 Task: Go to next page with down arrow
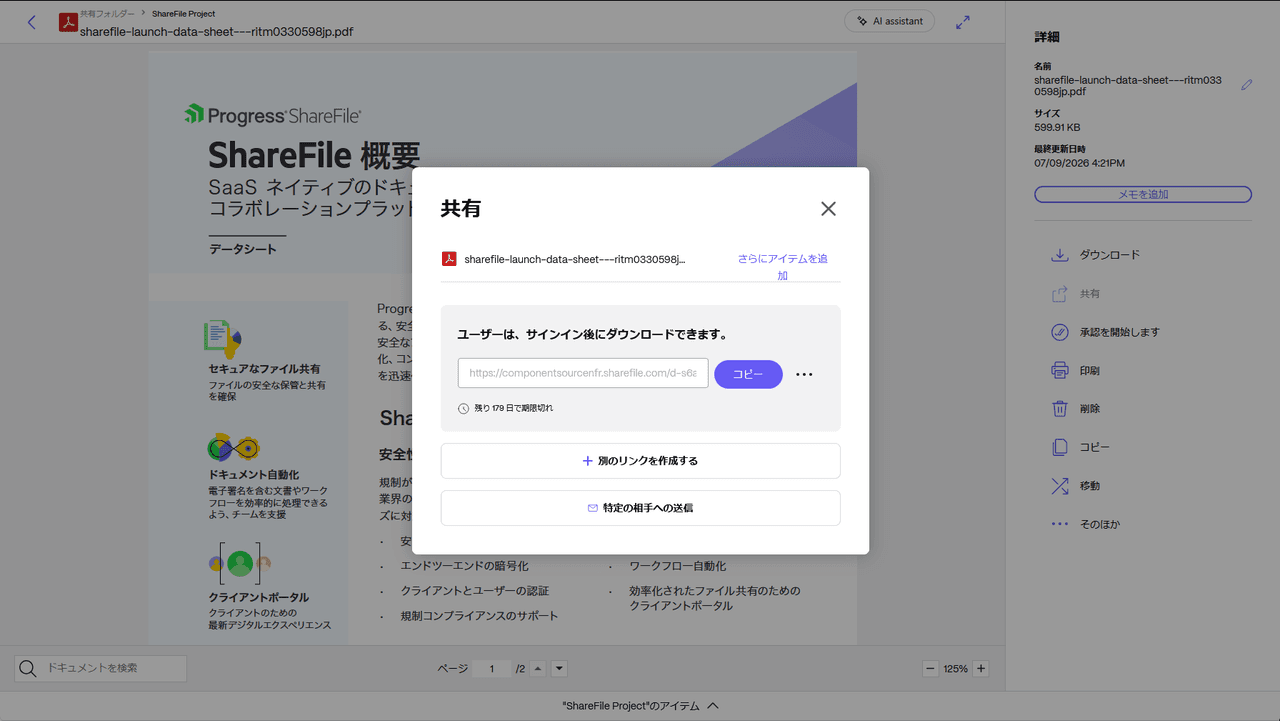560,668
